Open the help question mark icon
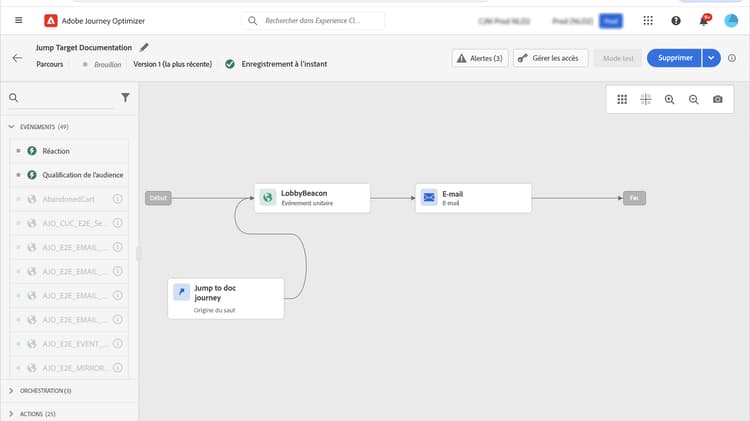The width and height of the screenshot is (750, 421). [x=676, y=21]
